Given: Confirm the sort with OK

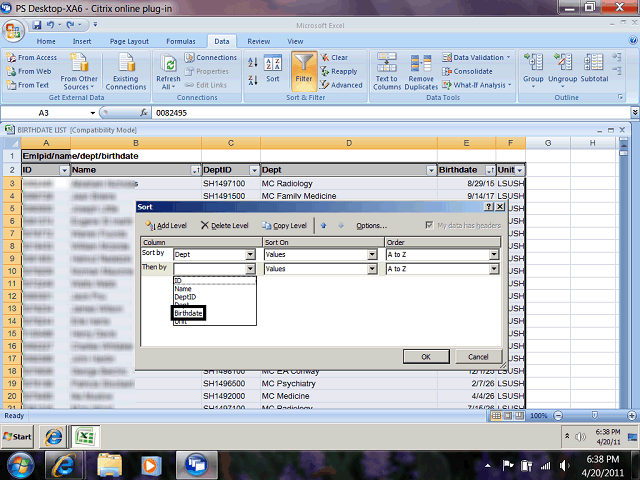Looking at the screenshot, I should [x=426, y=357].
